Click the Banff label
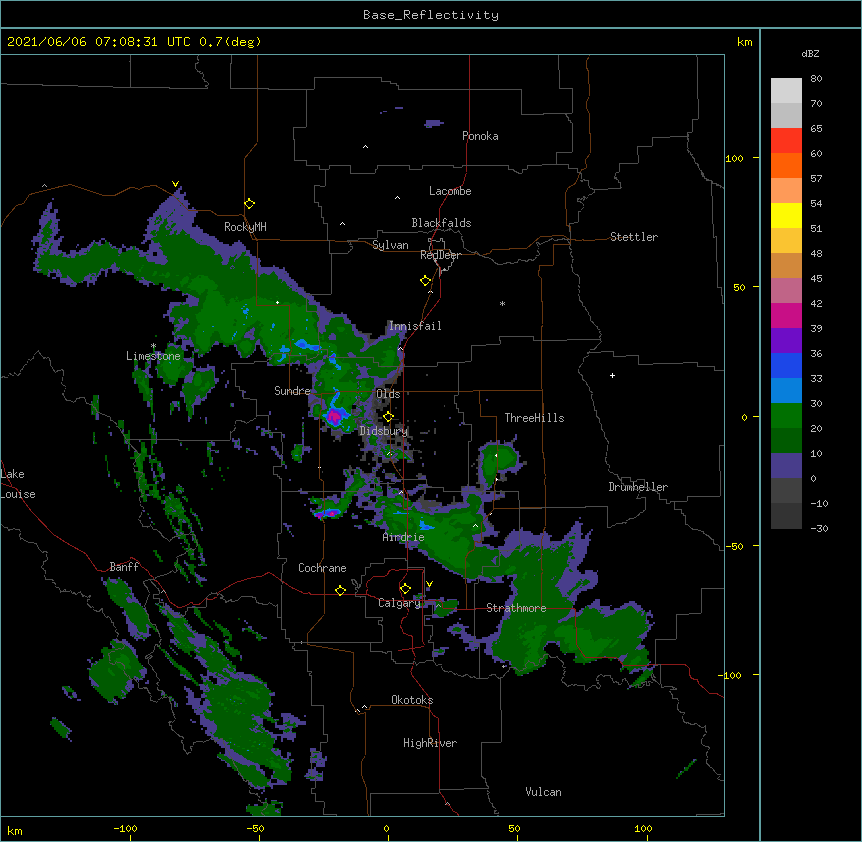 point(124,567)
